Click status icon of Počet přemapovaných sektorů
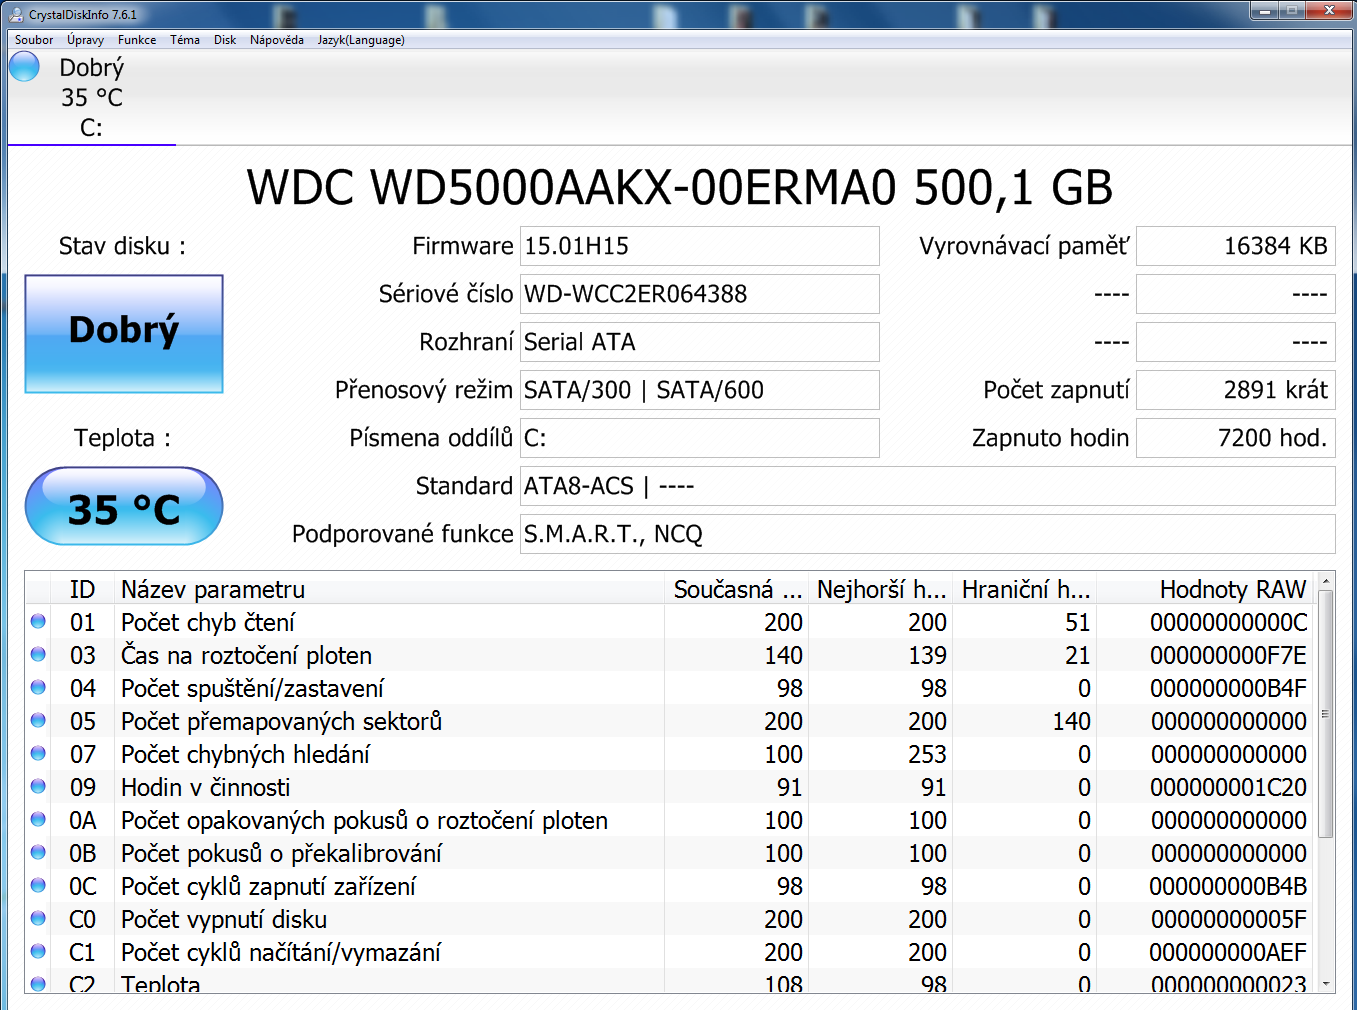This screenshot has width=1357, height=1010. click(38, 720)
